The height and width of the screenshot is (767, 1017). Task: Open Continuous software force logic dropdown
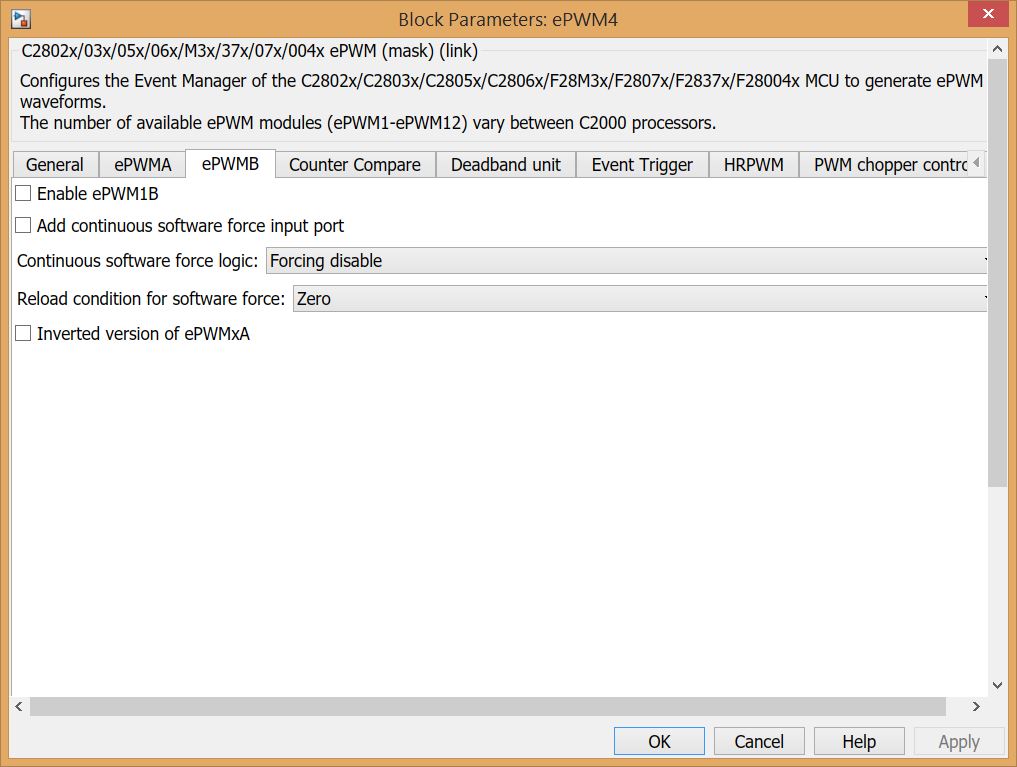coord(627,261)
